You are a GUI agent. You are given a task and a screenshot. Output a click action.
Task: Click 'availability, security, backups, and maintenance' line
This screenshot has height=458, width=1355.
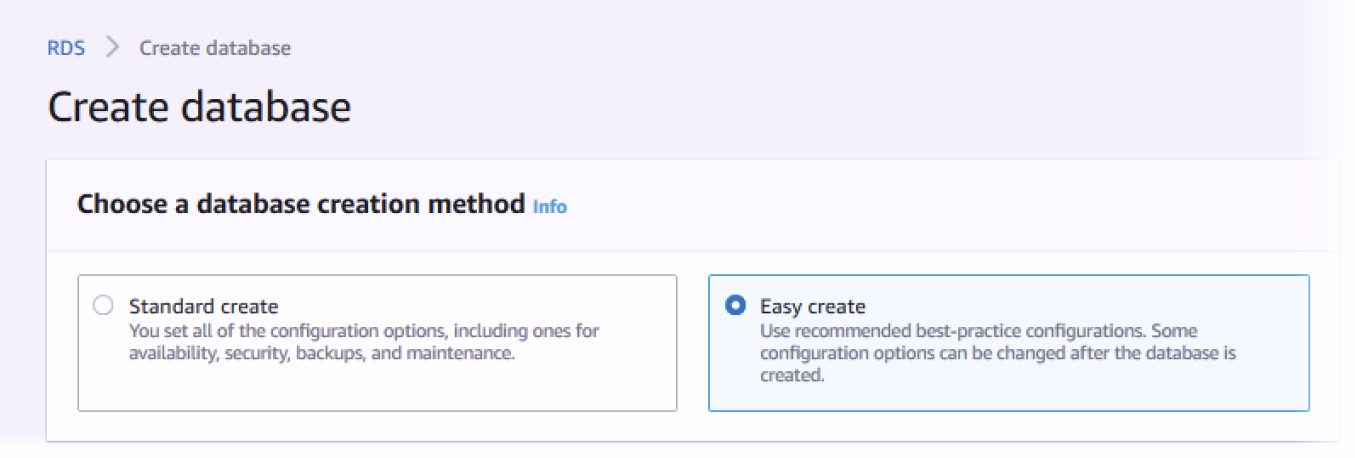click(321, 354)
